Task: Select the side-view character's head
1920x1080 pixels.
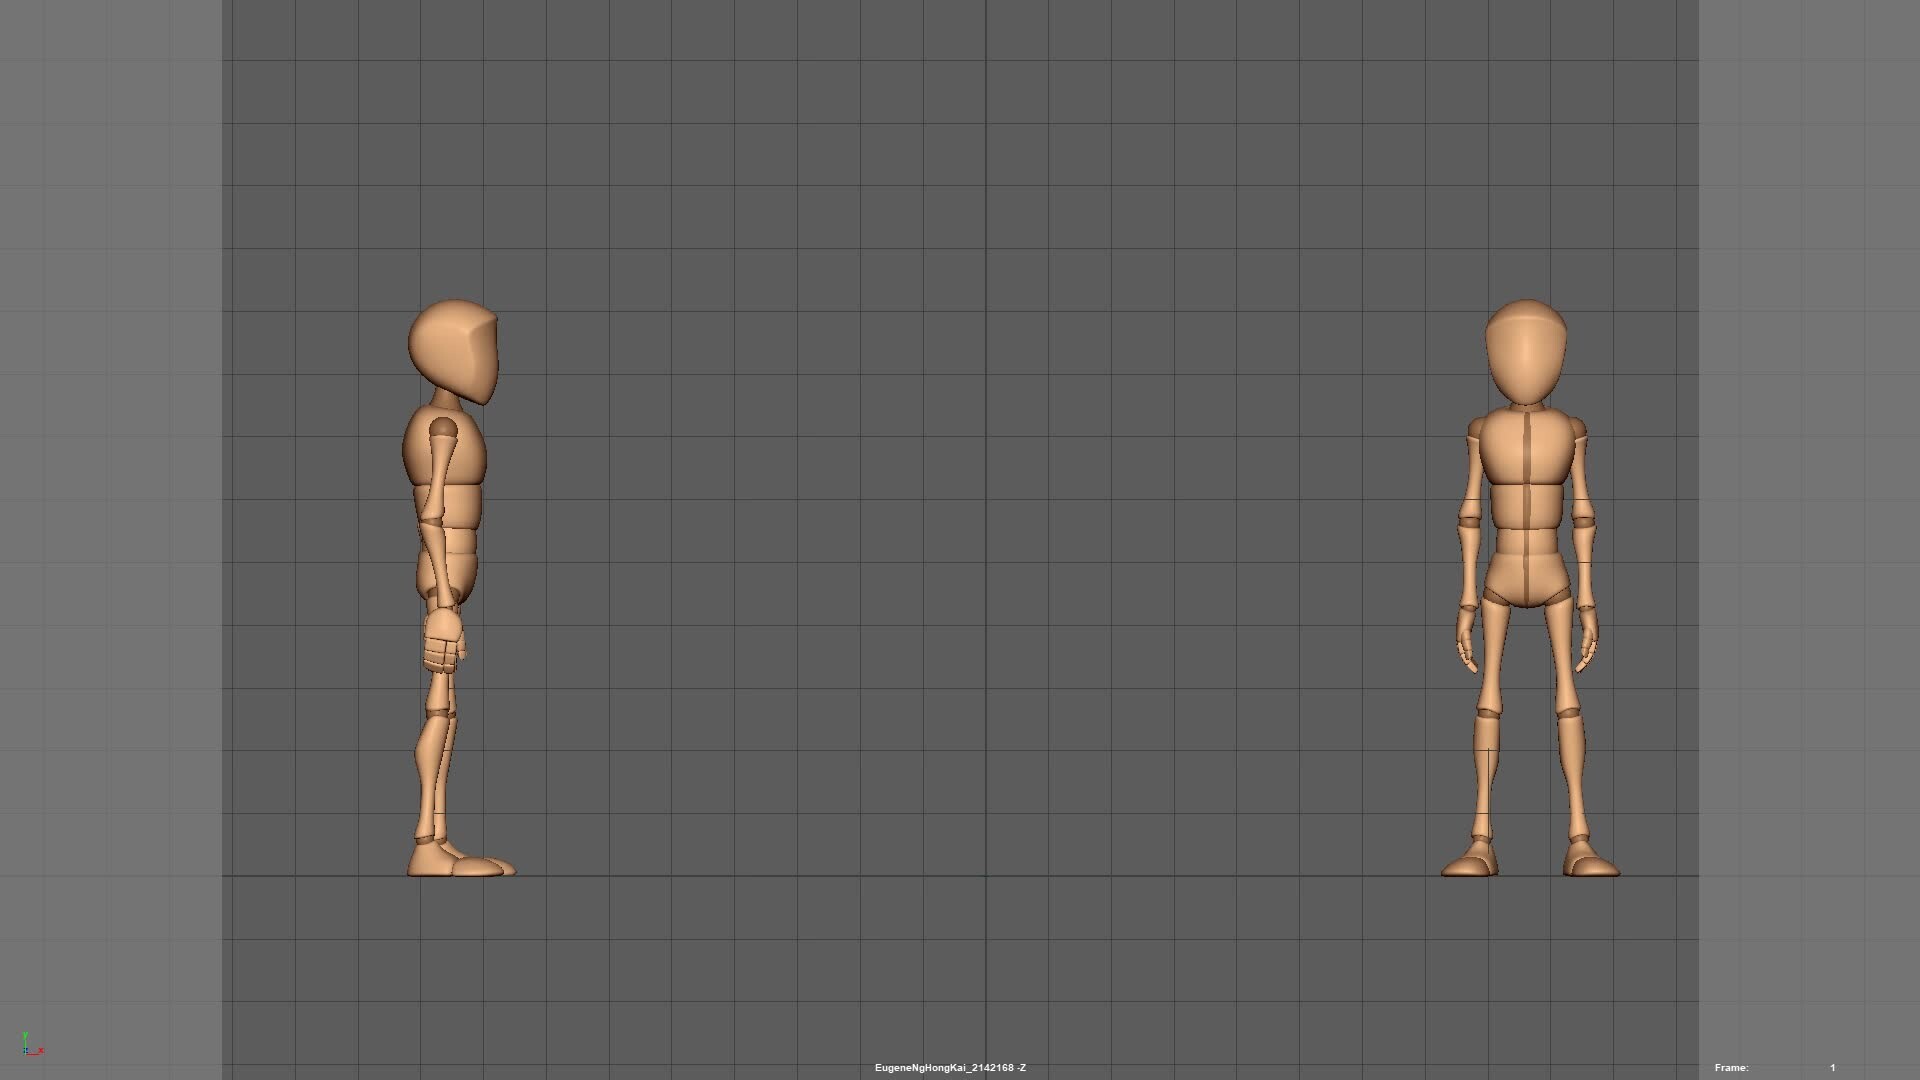Action: tap(453, 350)
